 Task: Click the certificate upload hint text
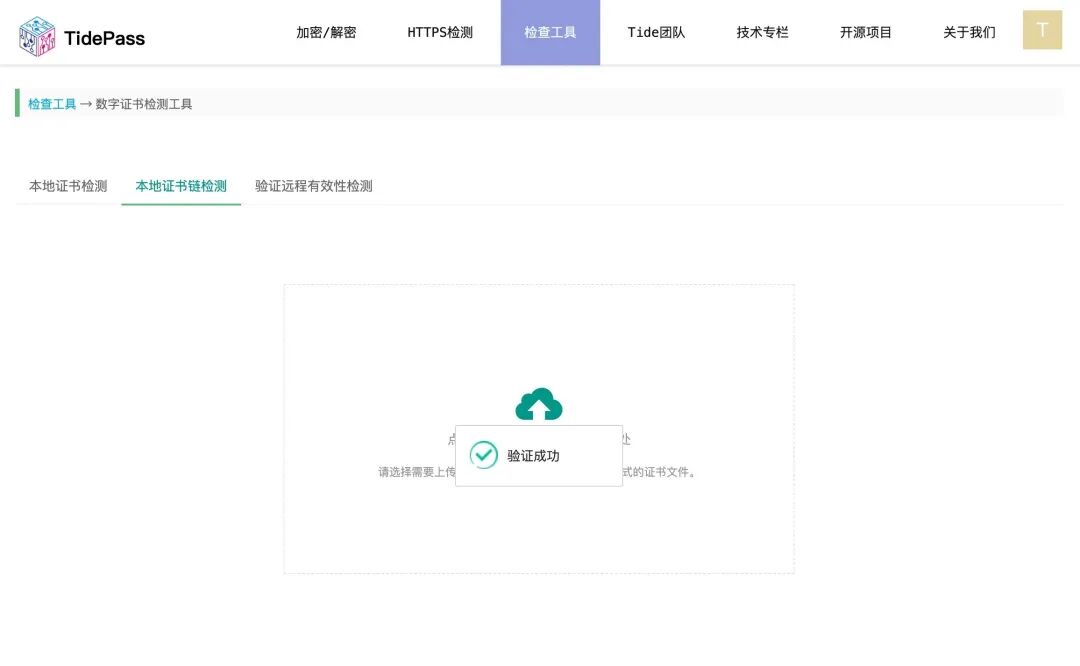538,472
